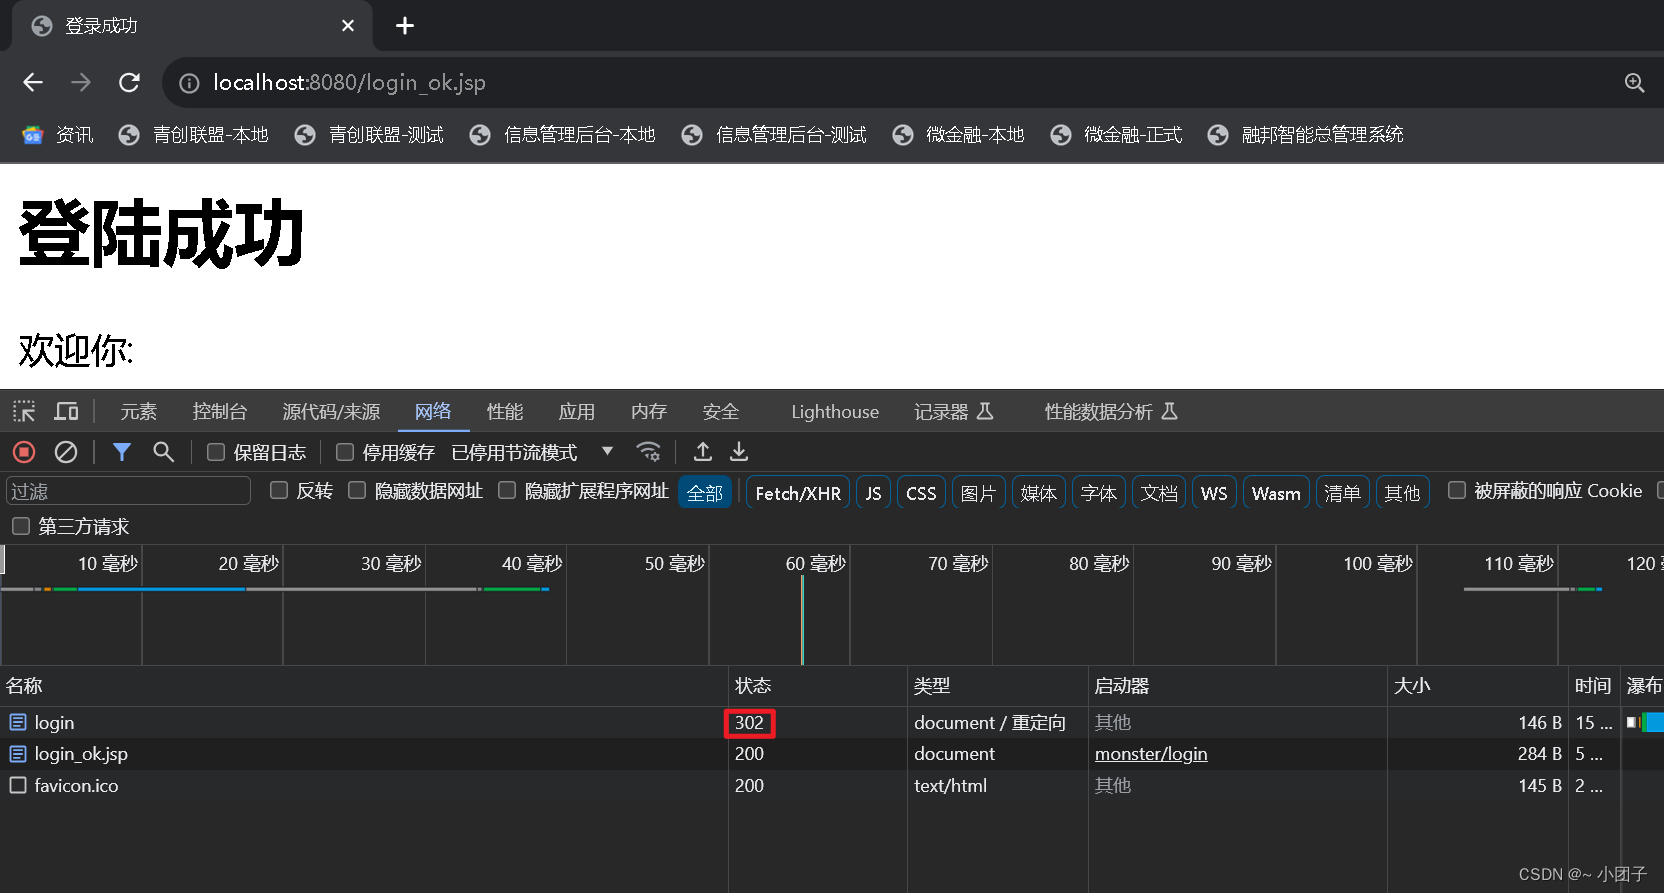The image size is (1664, 893).
Task: Open the network conditions wifi icon
Action: (x=649, y=452)
